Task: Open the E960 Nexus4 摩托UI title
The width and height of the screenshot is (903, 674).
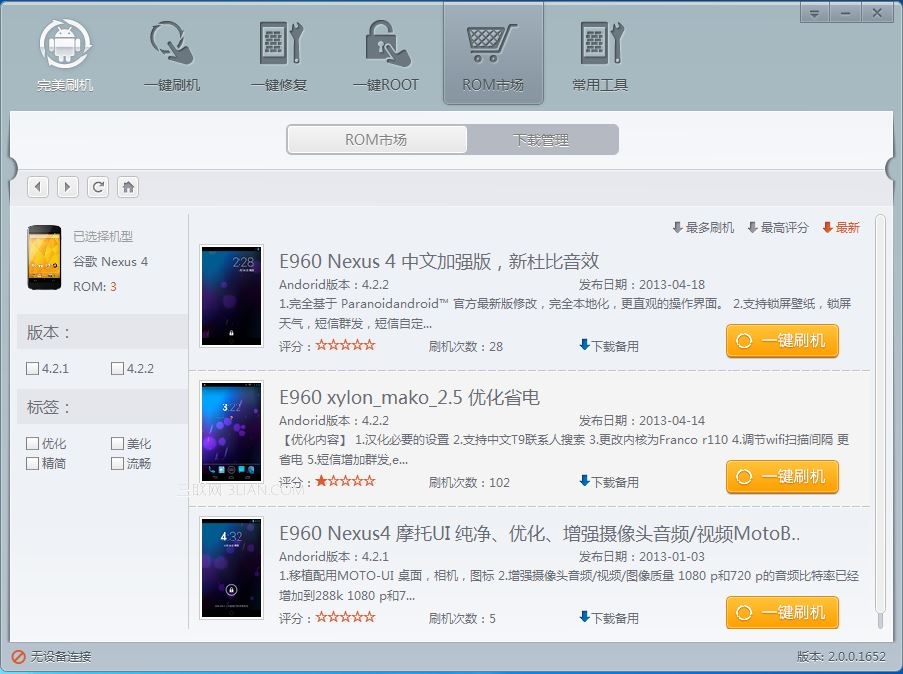Action: click(540, 533)
